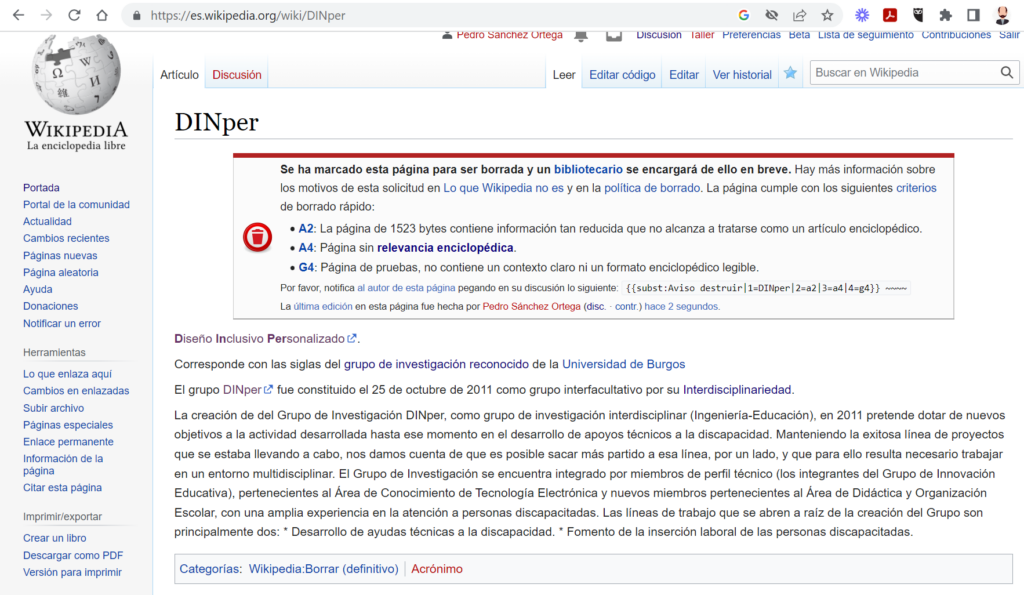Bookmark page with star in address bar
1024x595 pixels.
827,15
